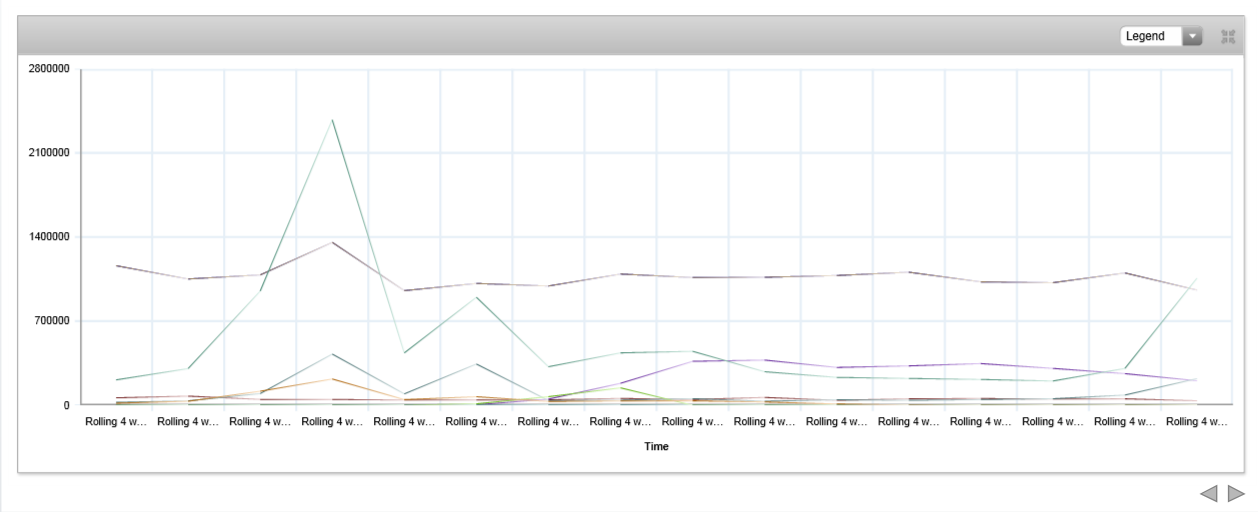This screenshot has width=1258, height=512.
Task: Click the second "Rolling 4 w…" x-axis label
Action: (188, 422)
